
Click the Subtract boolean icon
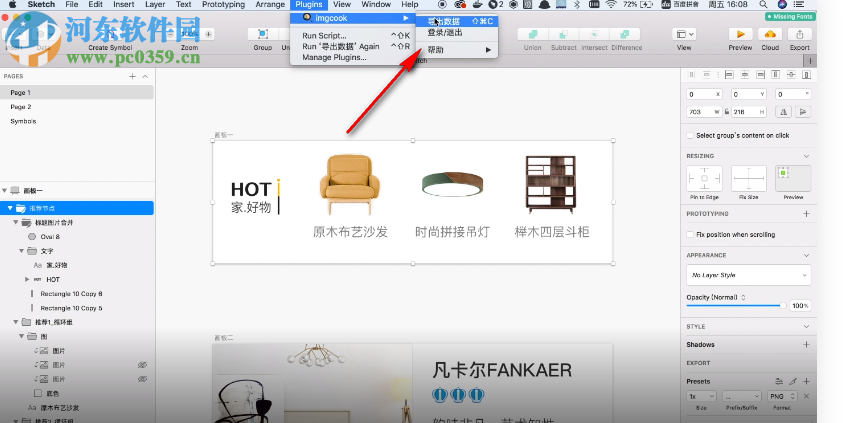coord(563,34)
